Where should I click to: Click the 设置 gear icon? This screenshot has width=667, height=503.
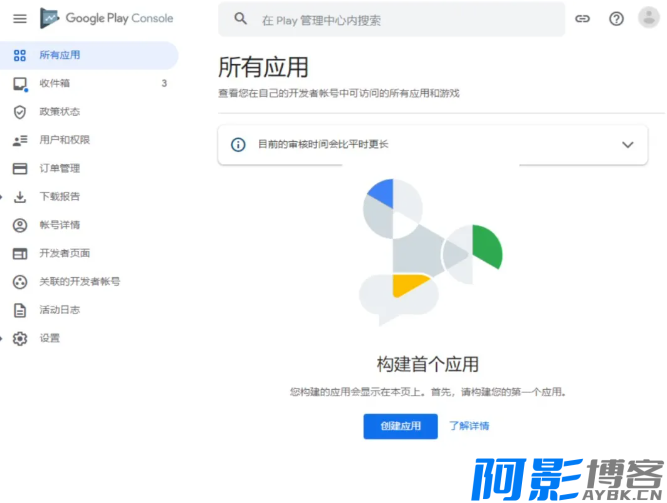point(20,339)
